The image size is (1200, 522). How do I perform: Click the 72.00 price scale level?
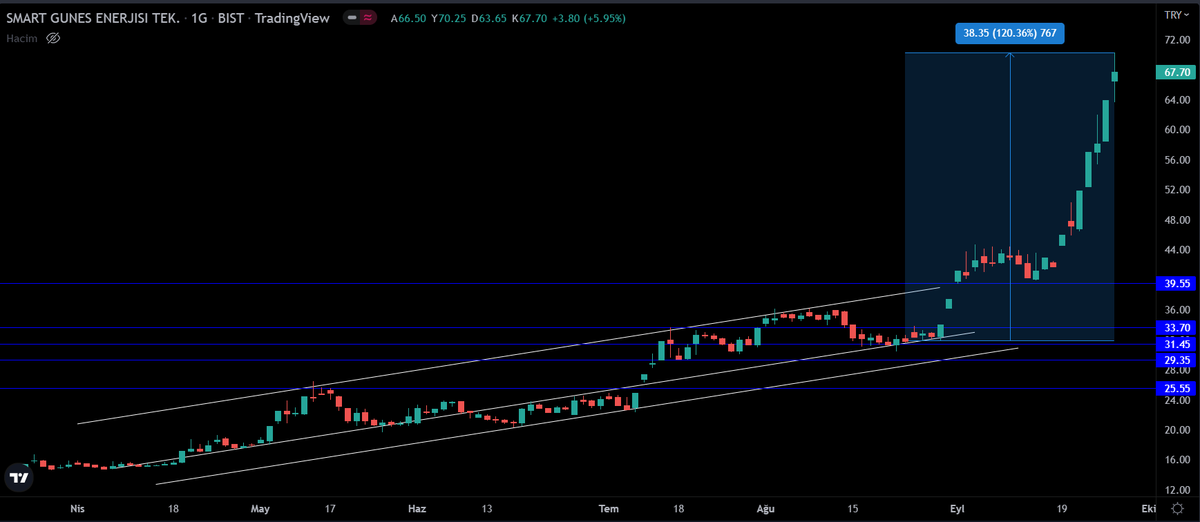(1176, 40)
